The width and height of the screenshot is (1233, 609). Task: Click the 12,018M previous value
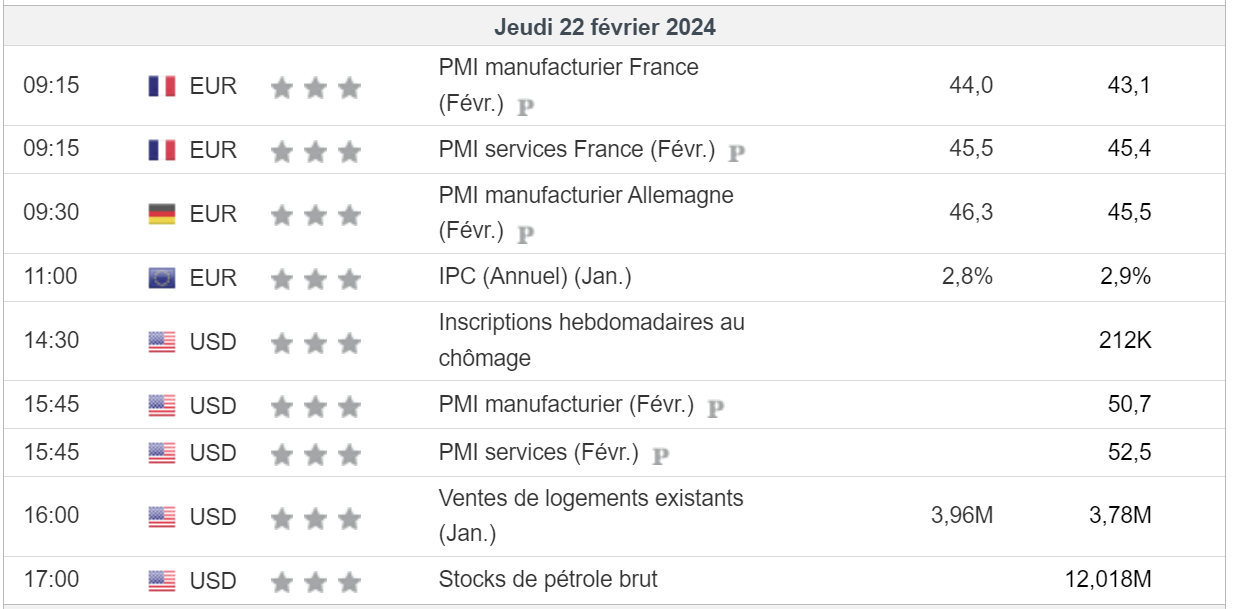[x=1109, y=579]
